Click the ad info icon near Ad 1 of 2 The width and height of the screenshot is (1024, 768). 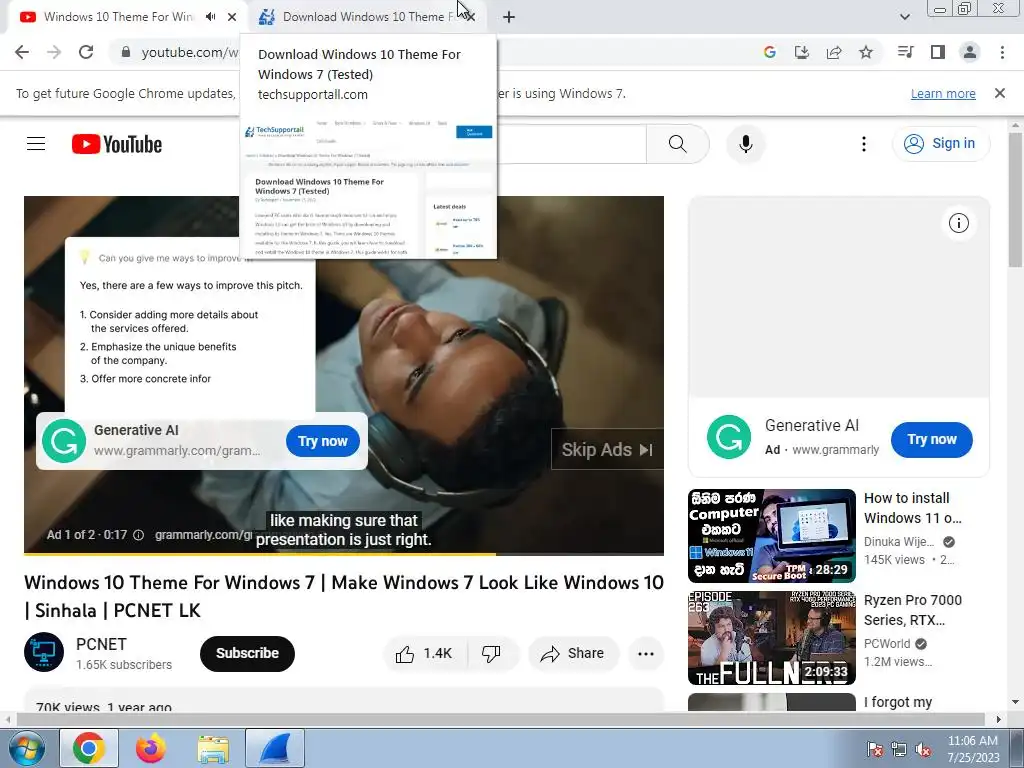click(x=138, y=535)
